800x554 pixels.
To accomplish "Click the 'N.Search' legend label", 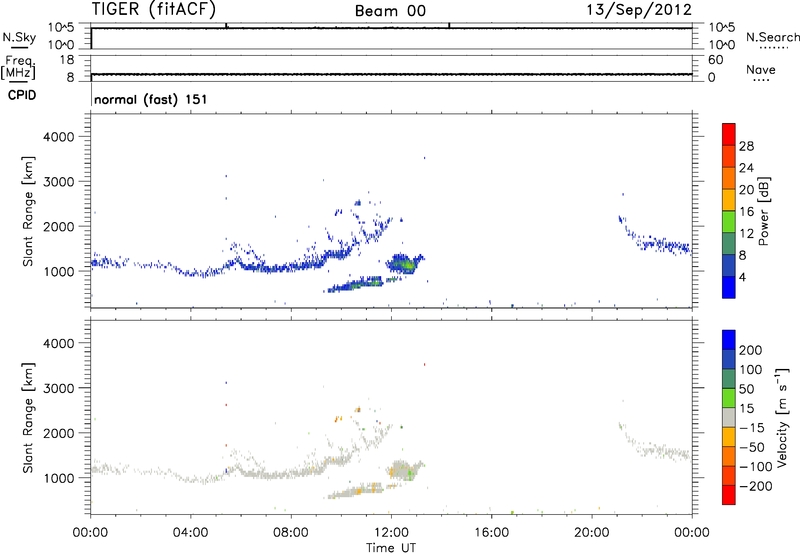I will (773, 37).
